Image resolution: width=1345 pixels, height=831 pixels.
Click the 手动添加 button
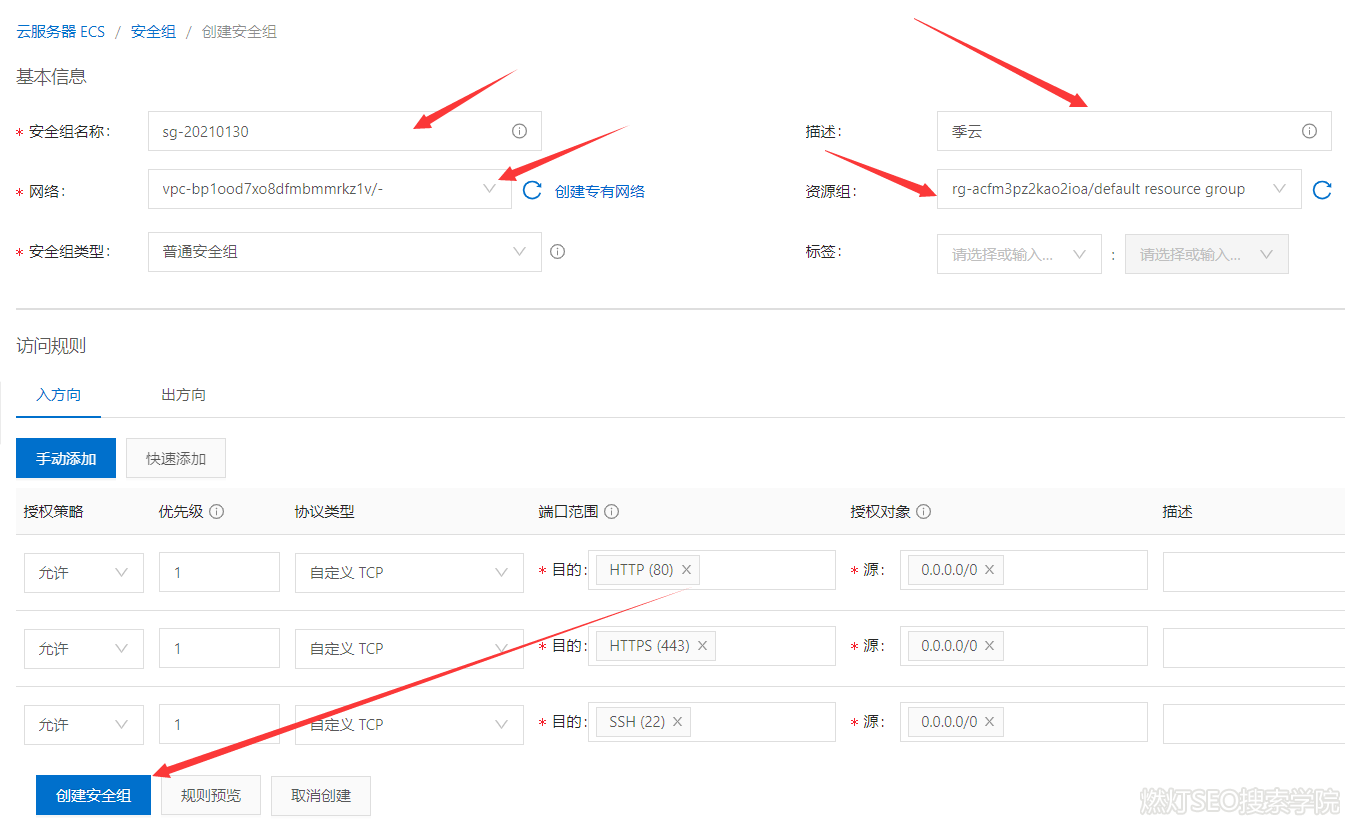point(66,458)
